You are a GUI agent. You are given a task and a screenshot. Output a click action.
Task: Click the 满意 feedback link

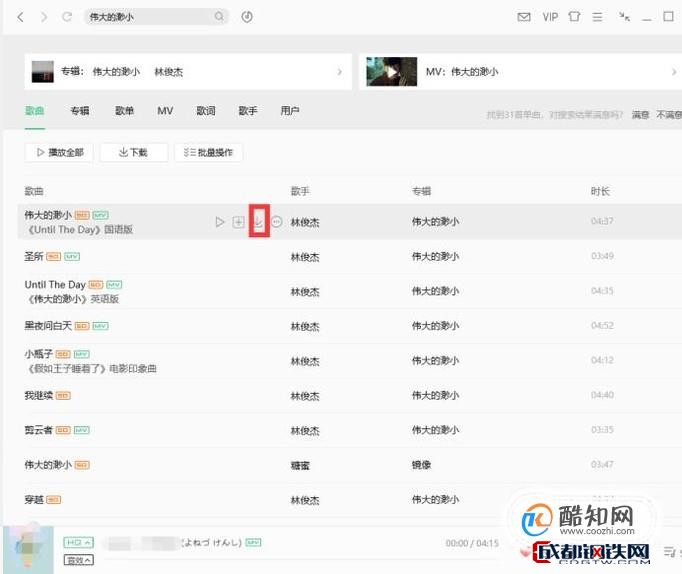pyautogui.click(x=640, y=115)
